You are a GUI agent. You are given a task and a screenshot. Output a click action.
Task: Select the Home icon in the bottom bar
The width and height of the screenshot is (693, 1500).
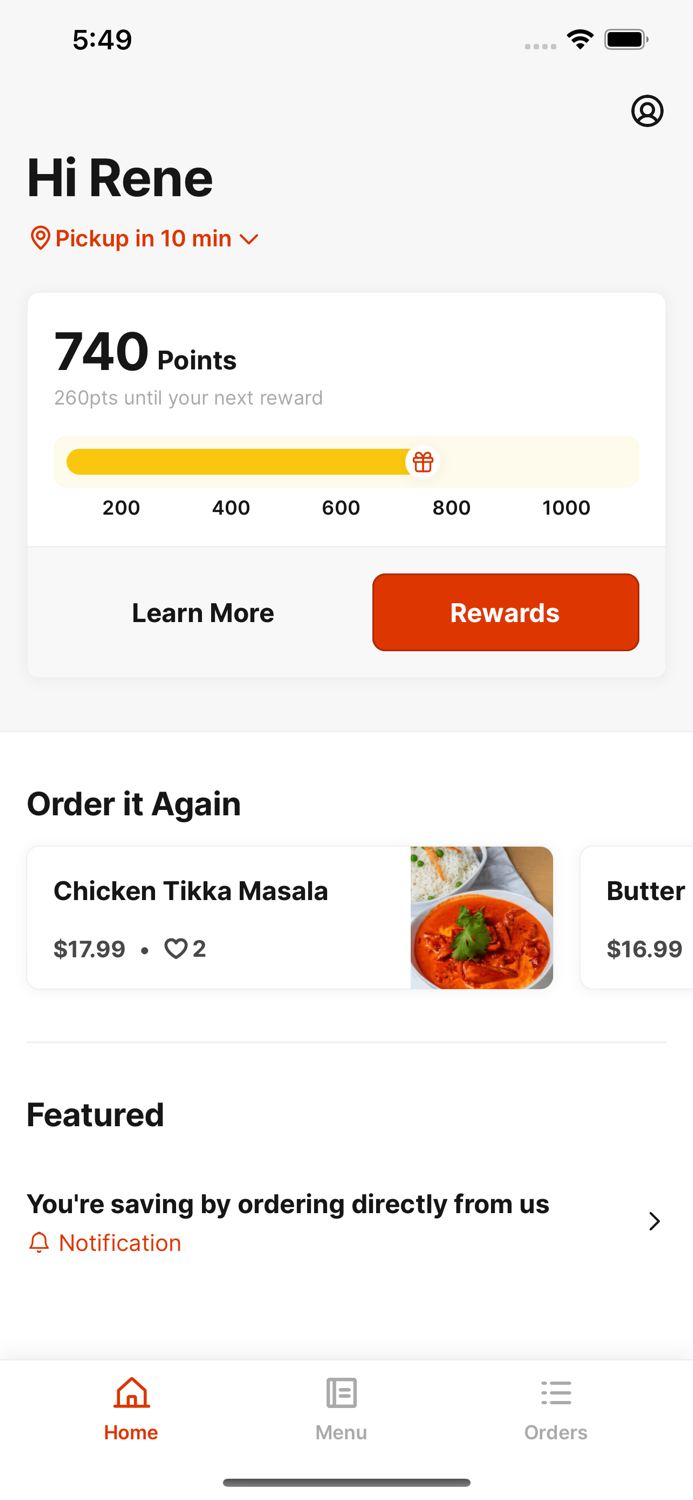point(131,1392)
